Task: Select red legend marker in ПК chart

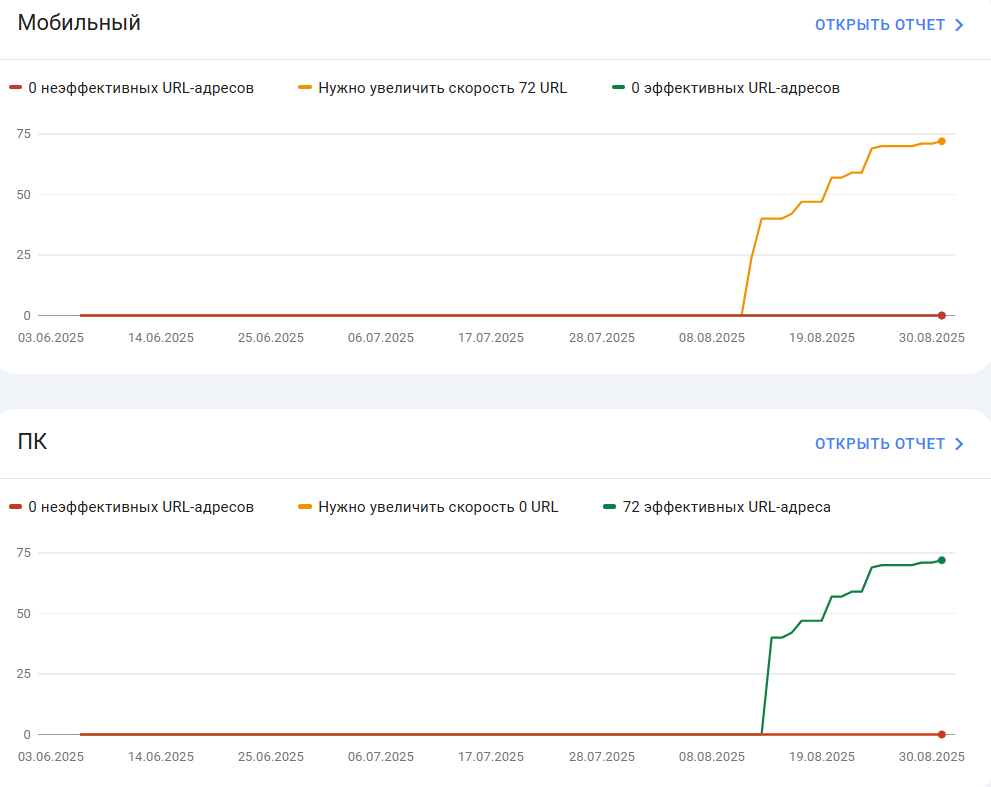Action: 16,506
